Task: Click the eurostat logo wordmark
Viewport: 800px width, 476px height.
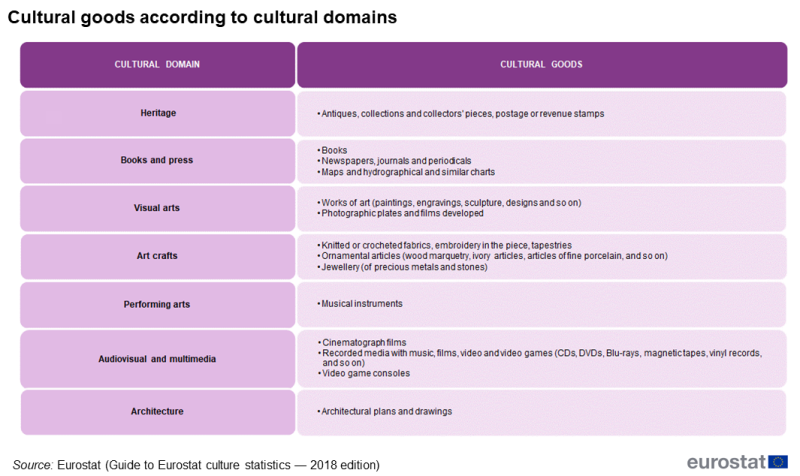Action: click(x=726, y=462)
